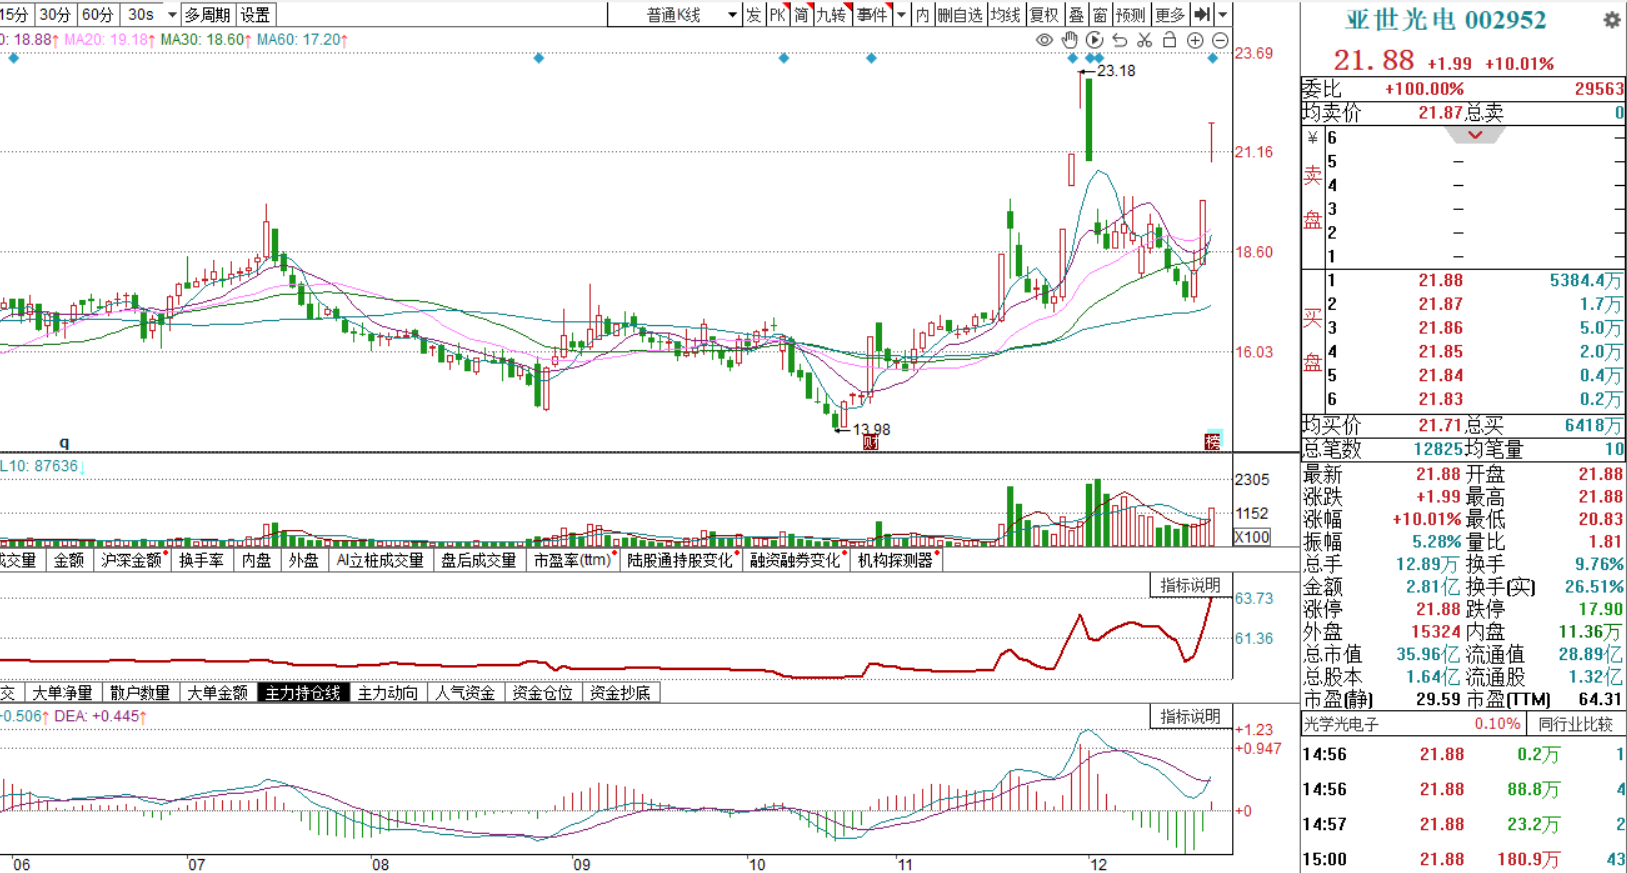Switch to the 外盘 indicator tab
The width and height of the screenshot is (1627, 873).
[303, 560]
